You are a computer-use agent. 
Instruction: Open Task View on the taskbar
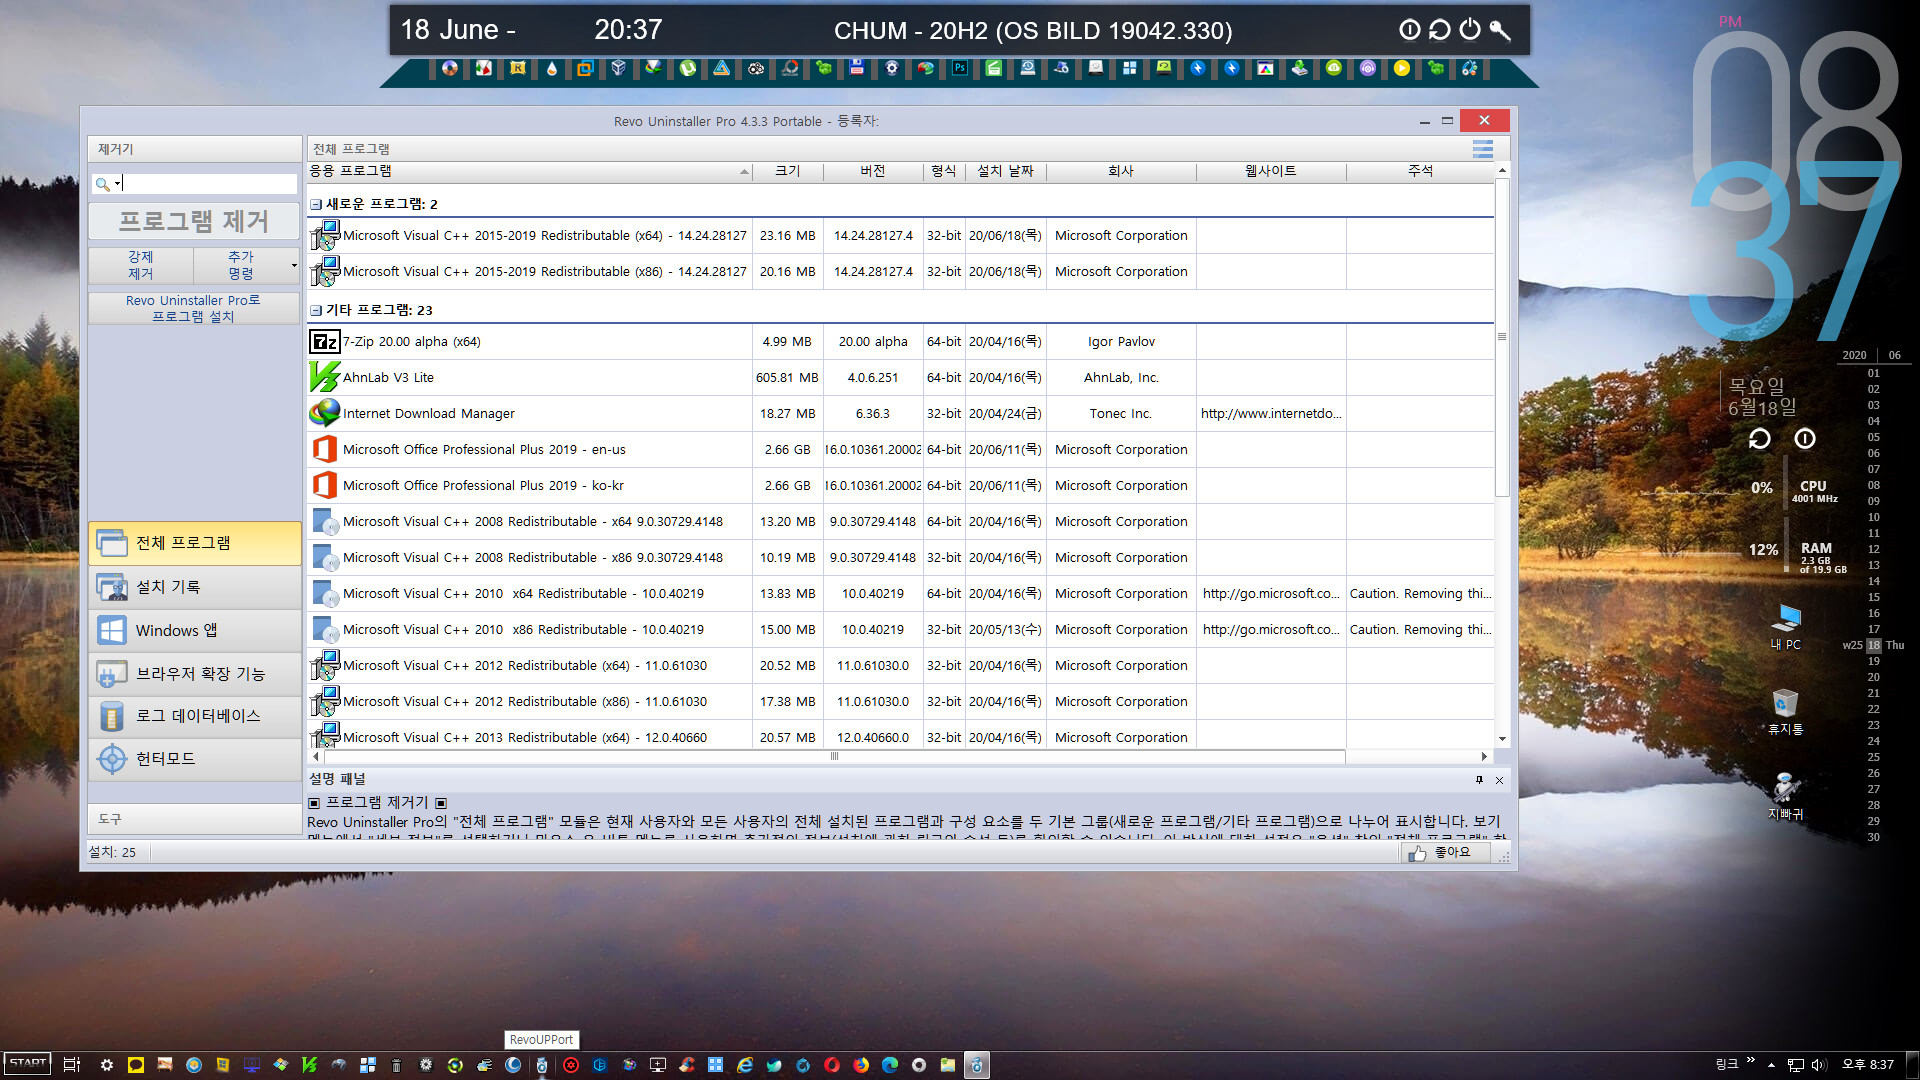tap(72, 1065)
